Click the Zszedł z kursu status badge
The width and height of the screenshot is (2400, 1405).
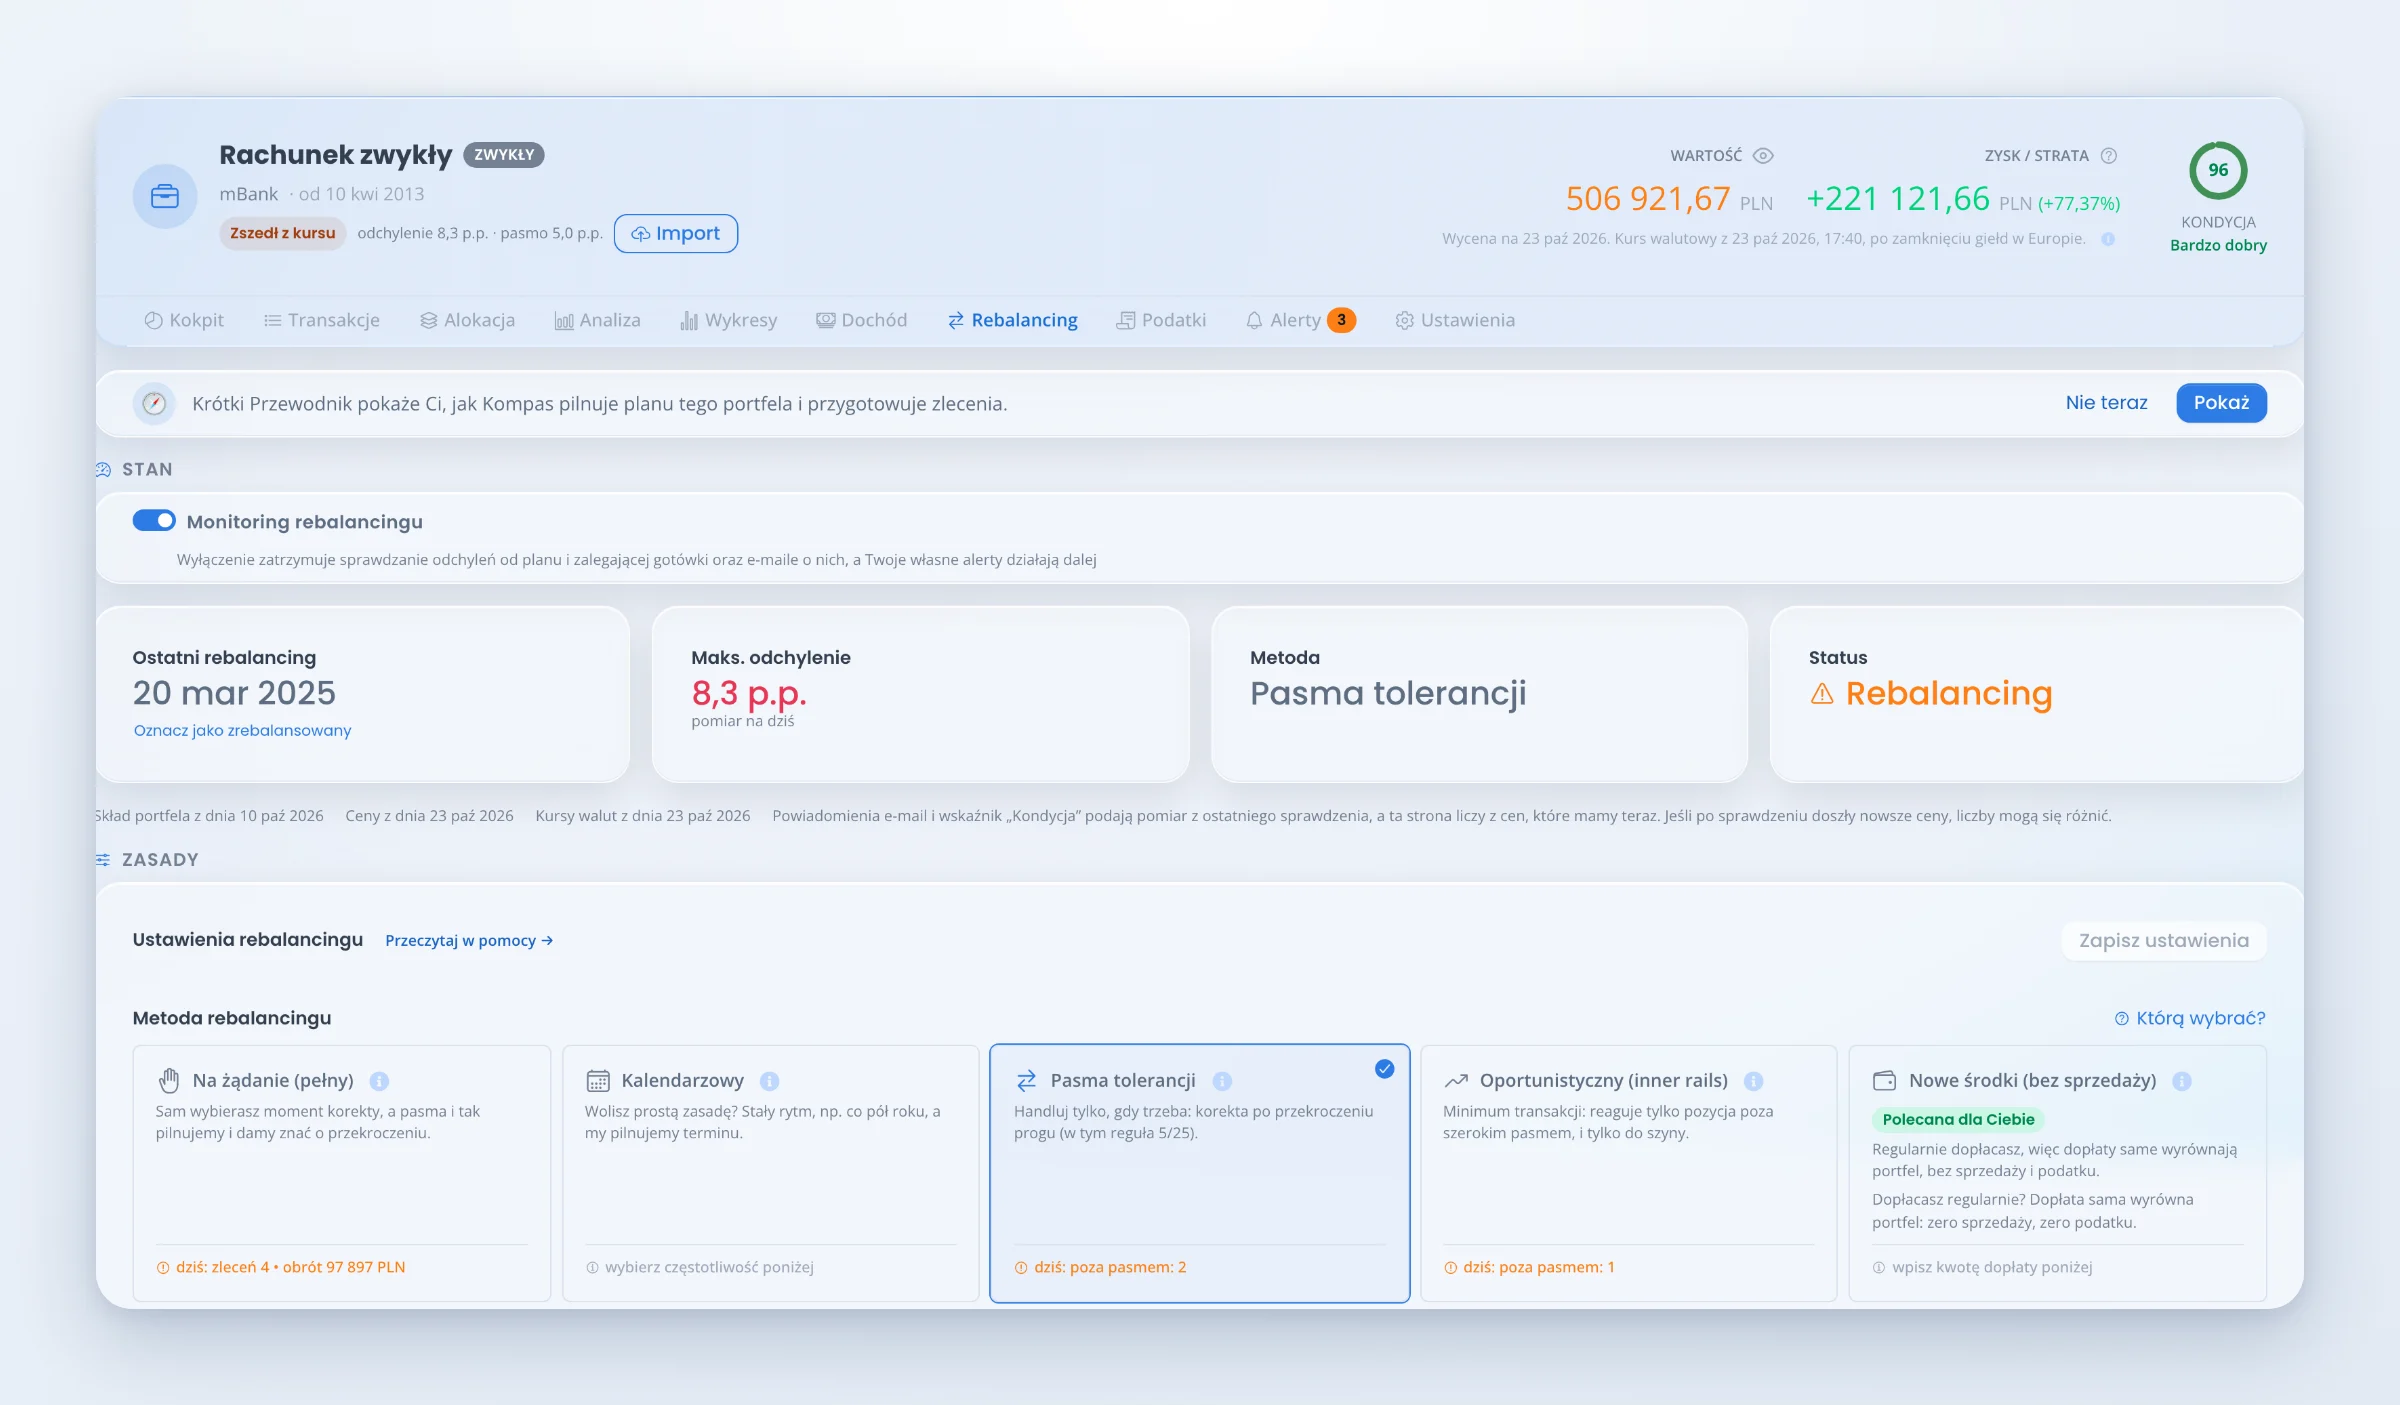283,233
